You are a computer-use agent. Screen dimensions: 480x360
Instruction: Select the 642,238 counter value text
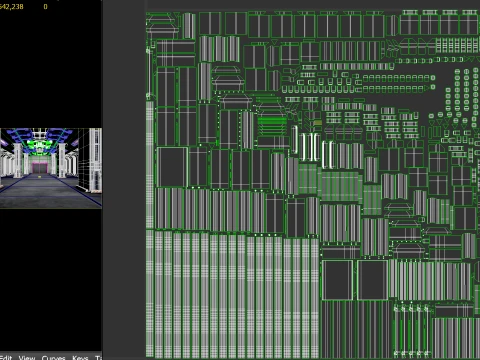(x=12, y=6)
